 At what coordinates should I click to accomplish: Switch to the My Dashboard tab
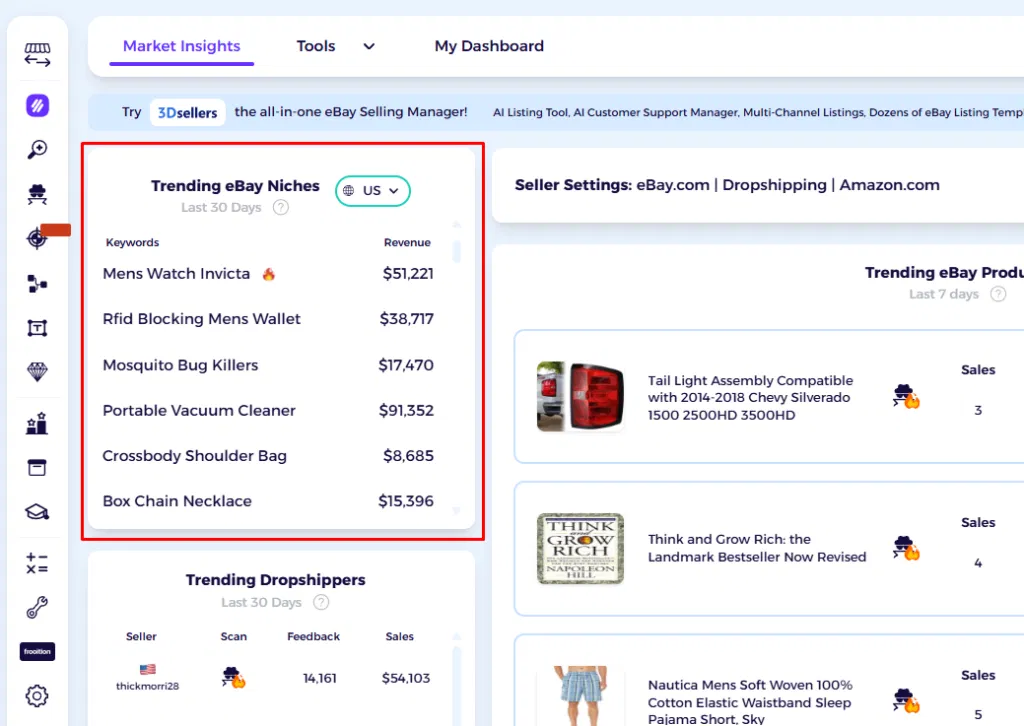tap(488, 46)
